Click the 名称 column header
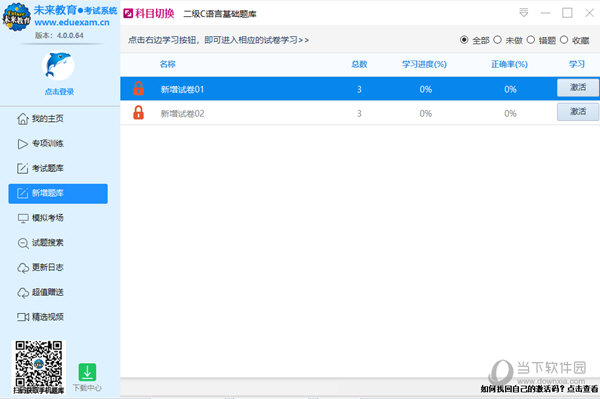This screenshot has height=399, width=600. click(168, 64)
